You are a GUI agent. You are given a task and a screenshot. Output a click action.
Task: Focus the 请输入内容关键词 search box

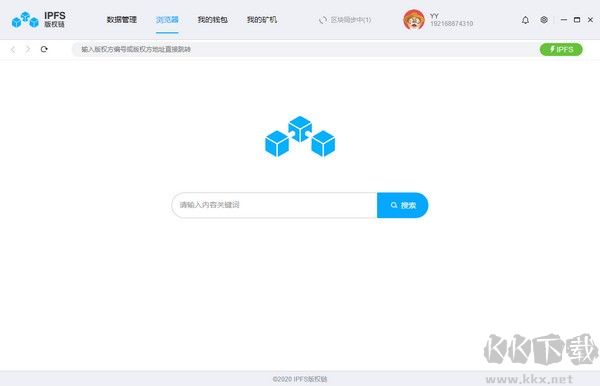click(274, 205)
